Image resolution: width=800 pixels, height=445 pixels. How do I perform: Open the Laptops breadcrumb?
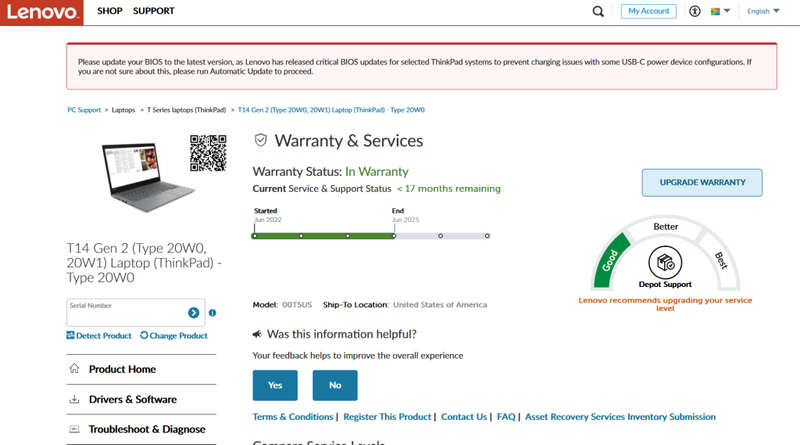(123, 110)
